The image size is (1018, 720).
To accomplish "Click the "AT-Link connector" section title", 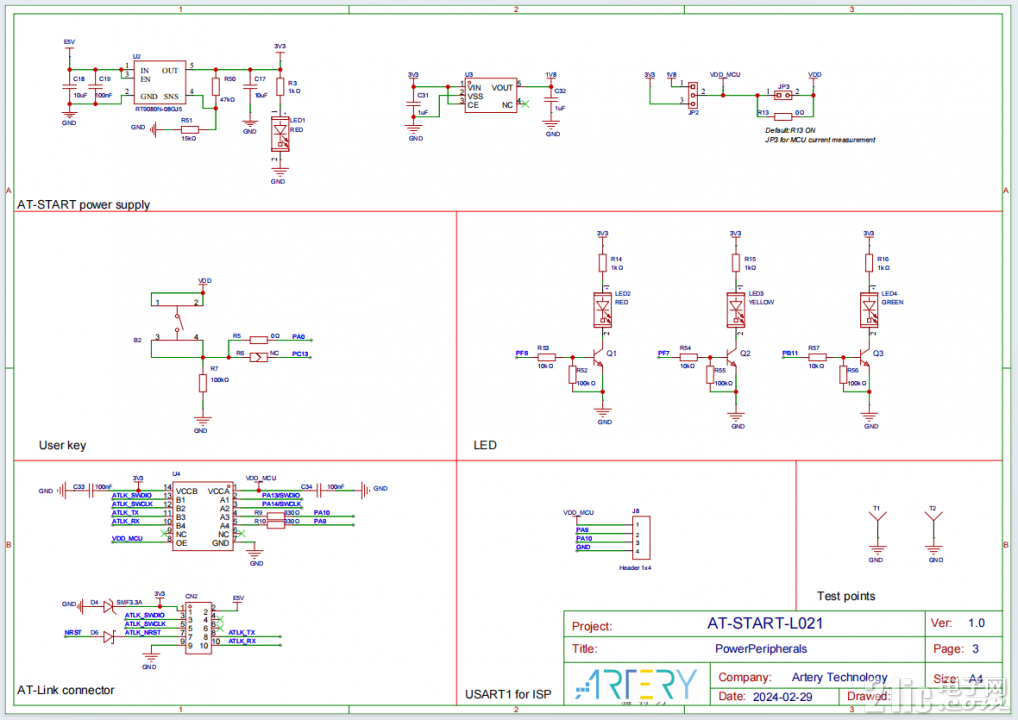I will [66, 690].
